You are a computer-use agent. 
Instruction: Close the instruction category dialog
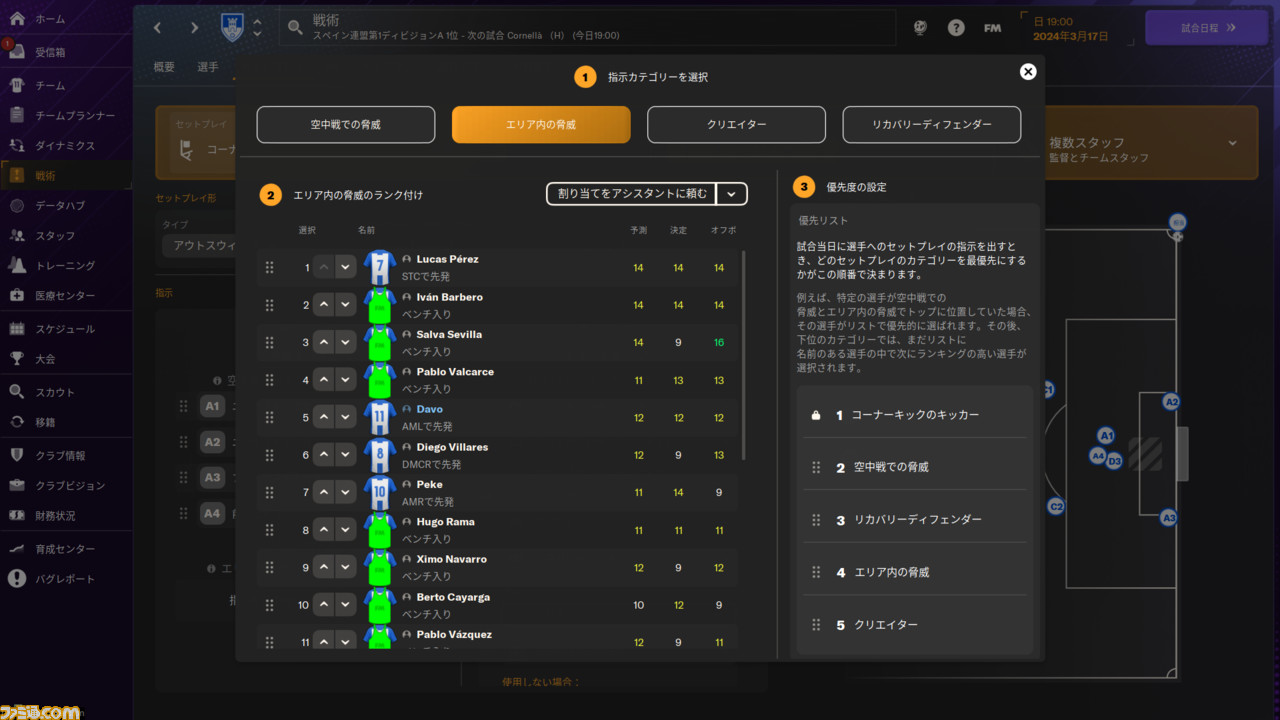(1028, 71)
